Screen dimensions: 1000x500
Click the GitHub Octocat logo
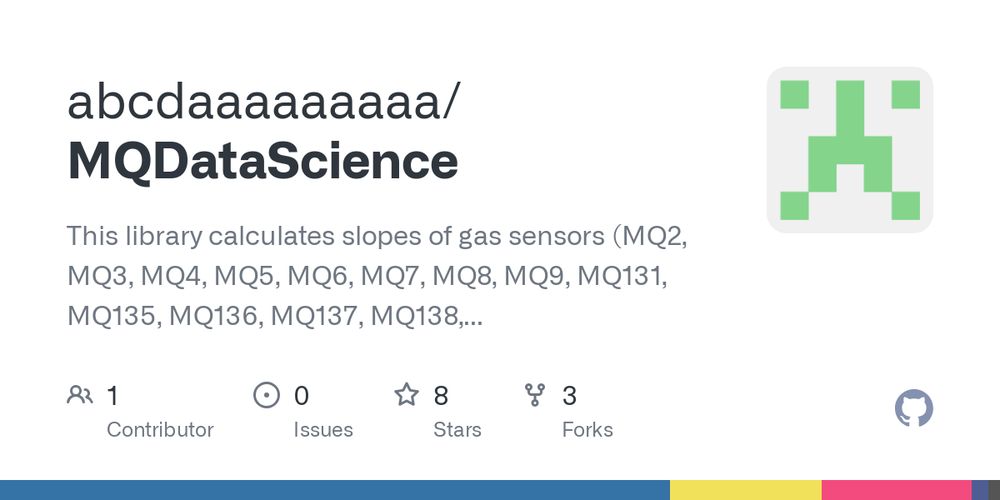tap(914, 408)
